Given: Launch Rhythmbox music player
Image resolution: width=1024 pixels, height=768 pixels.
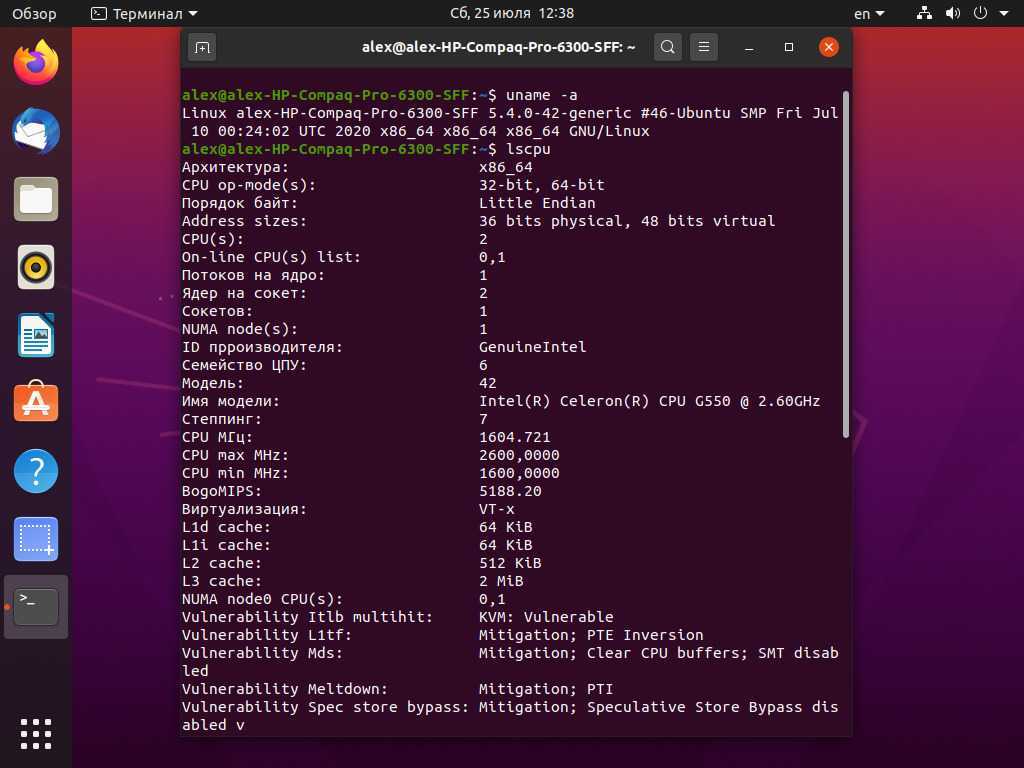Looking at the screenshot, I should 36,267.
